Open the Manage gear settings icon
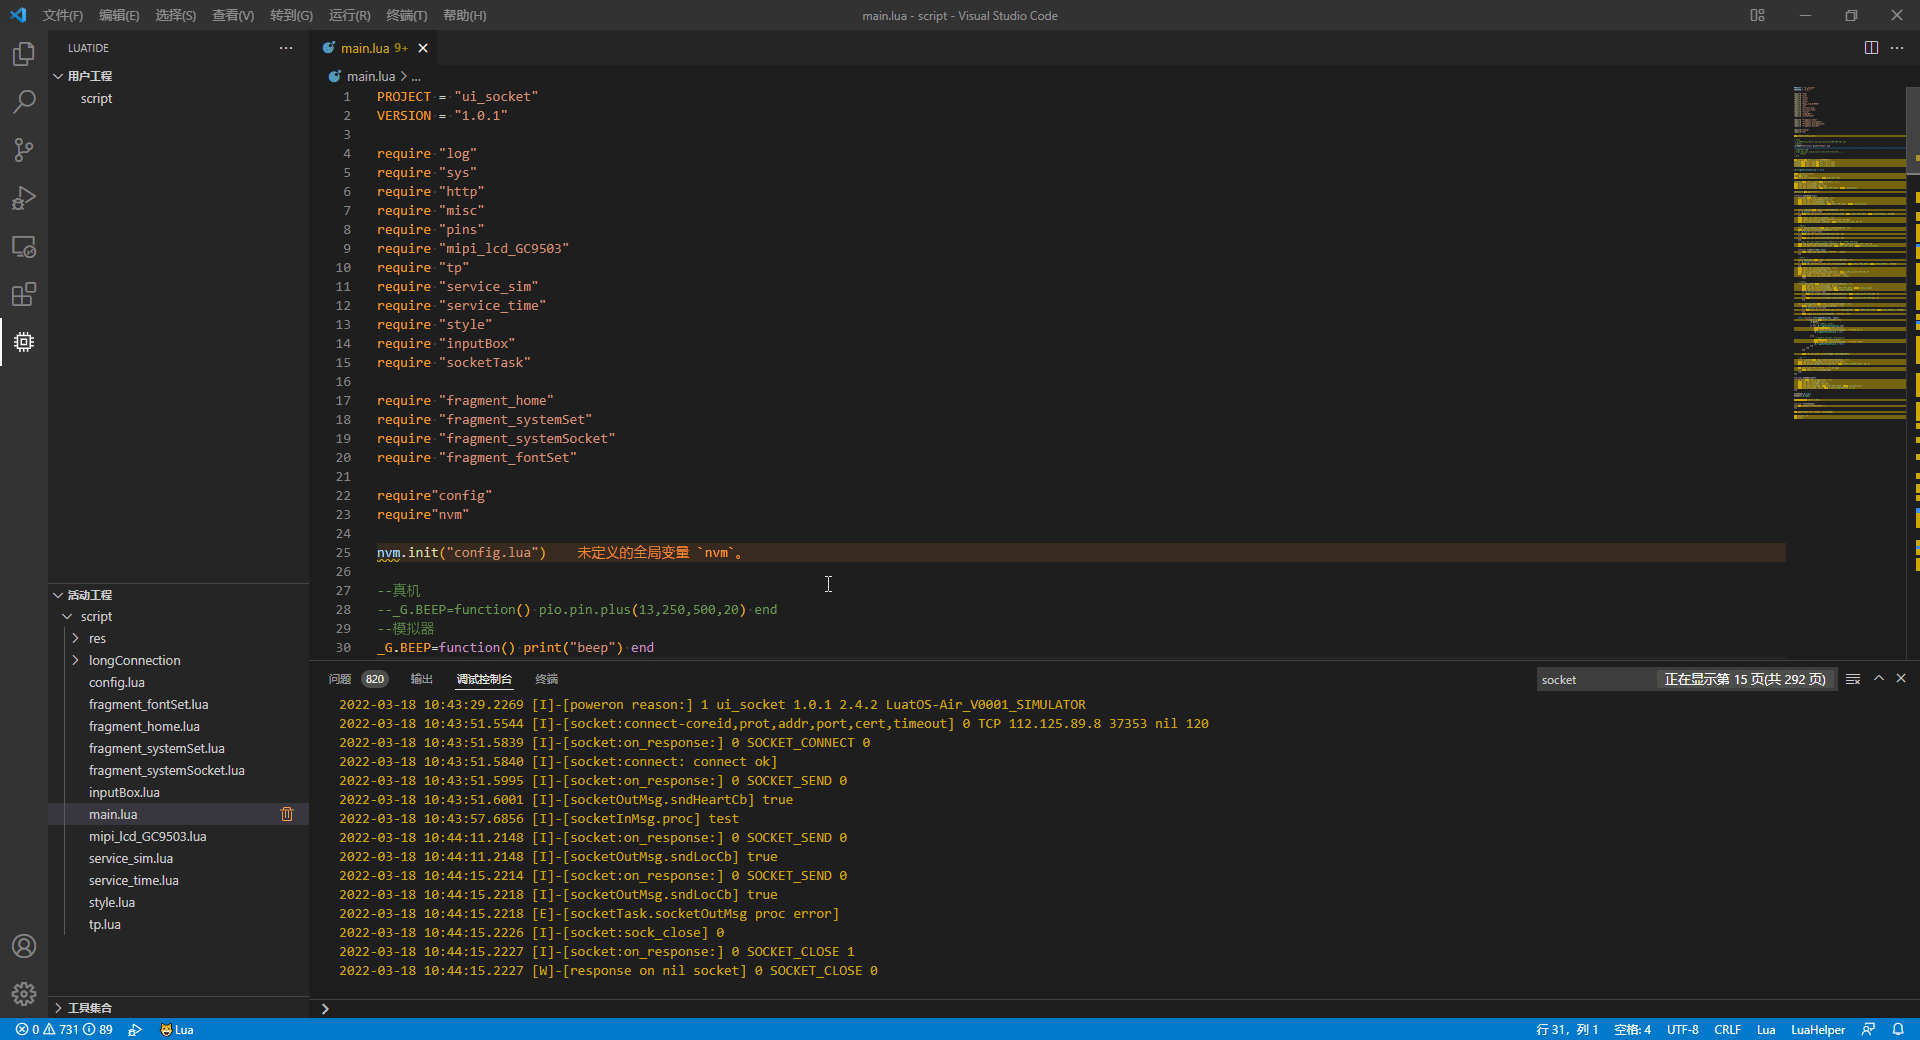1920x1040 pixels. 24,994
